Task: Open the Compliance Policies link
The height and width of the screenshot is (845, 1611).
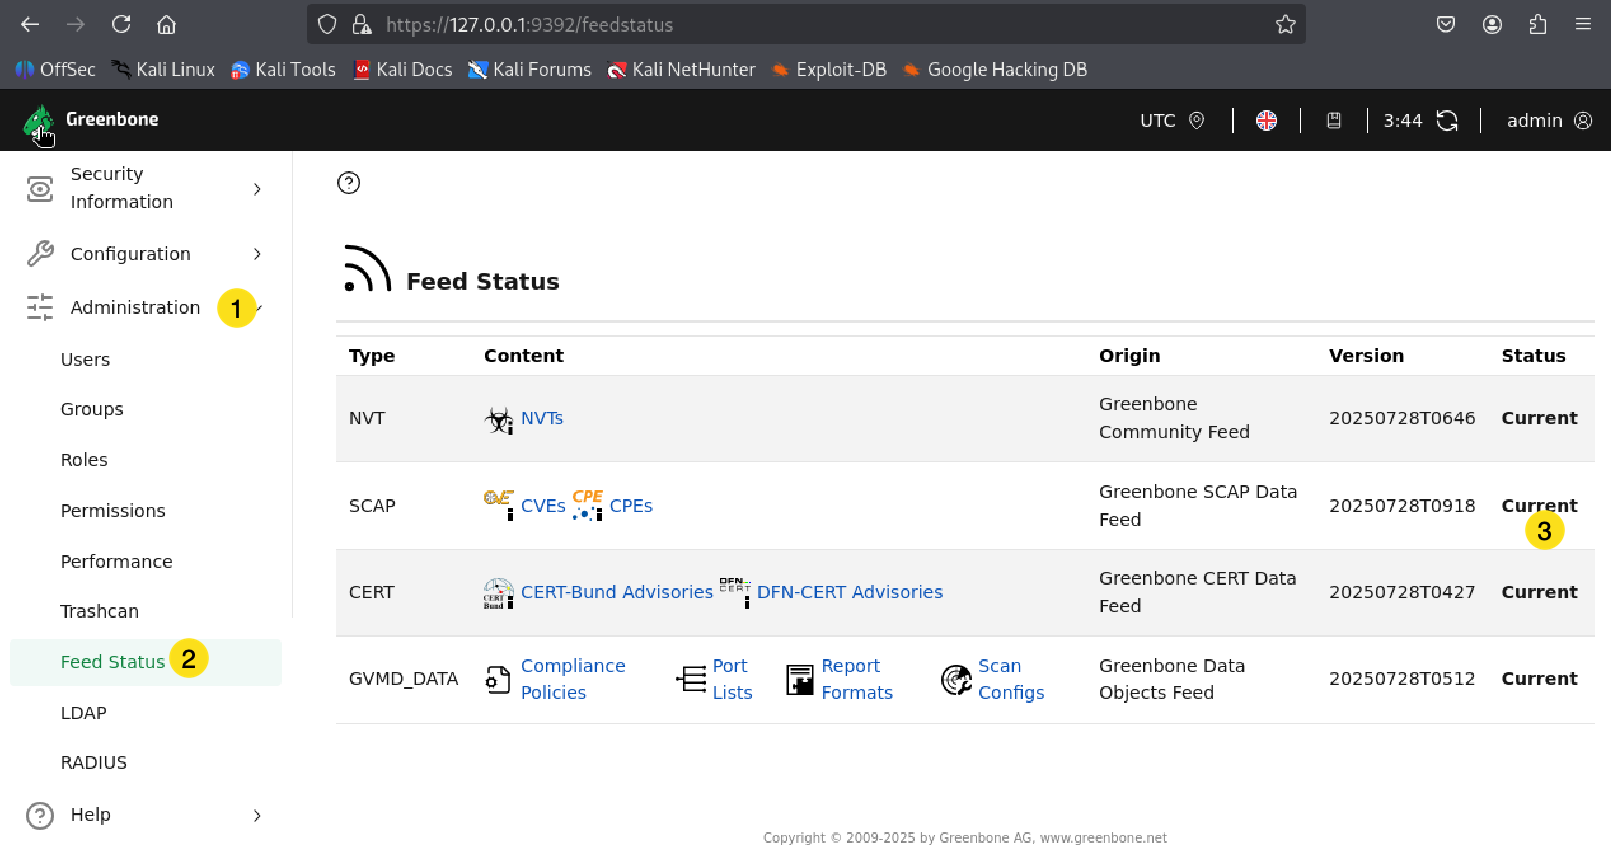Action: pyautogui.click(x=573, y=679)
